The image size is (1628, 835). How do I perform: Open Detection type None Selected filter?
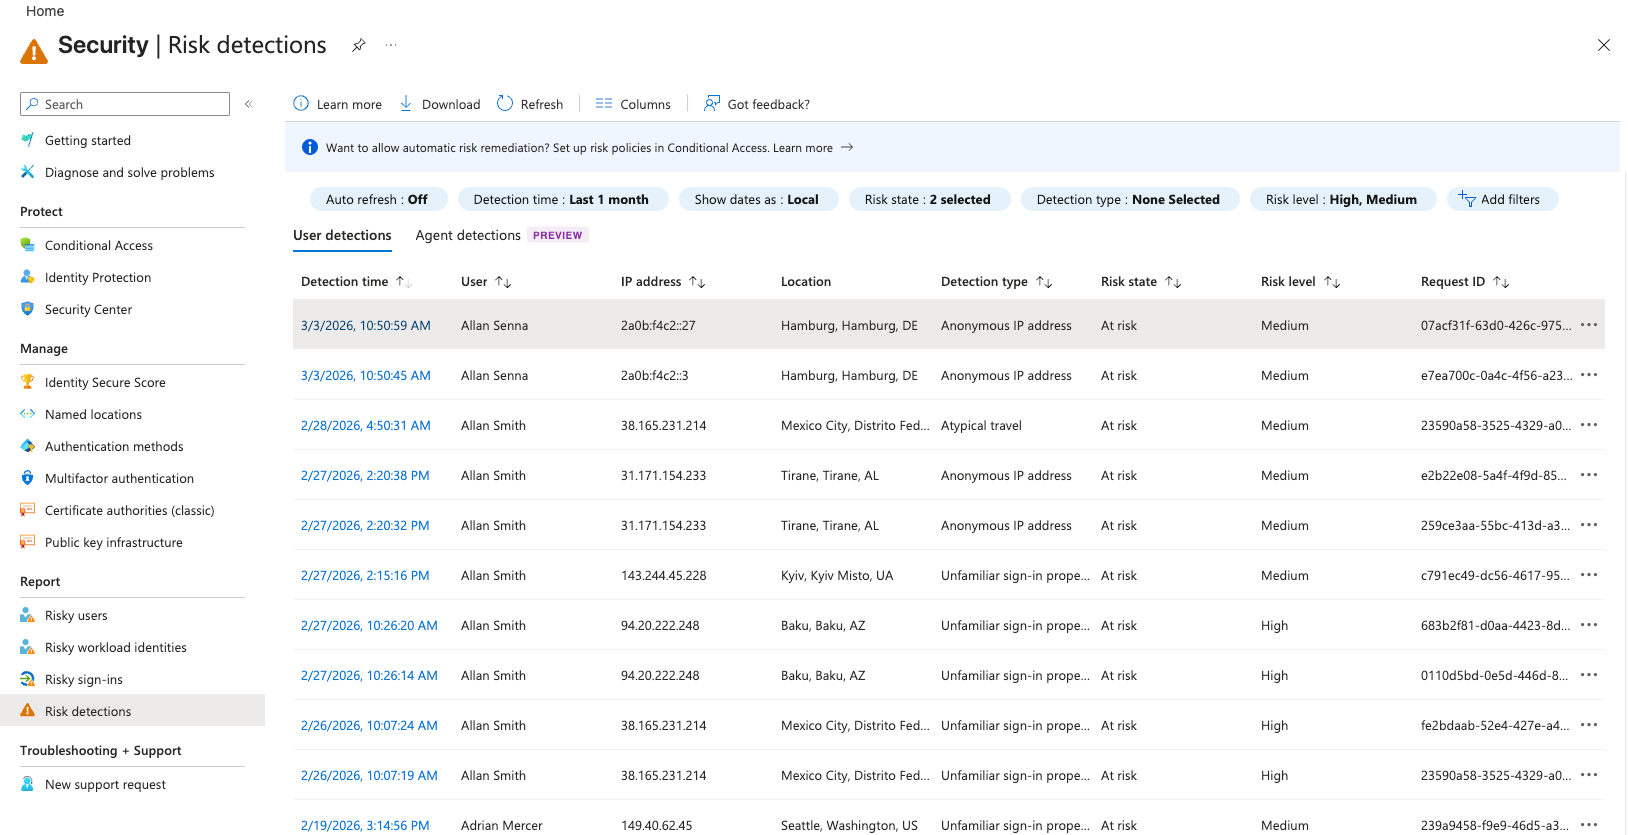pyautogui.click(x=1128, y=199)
